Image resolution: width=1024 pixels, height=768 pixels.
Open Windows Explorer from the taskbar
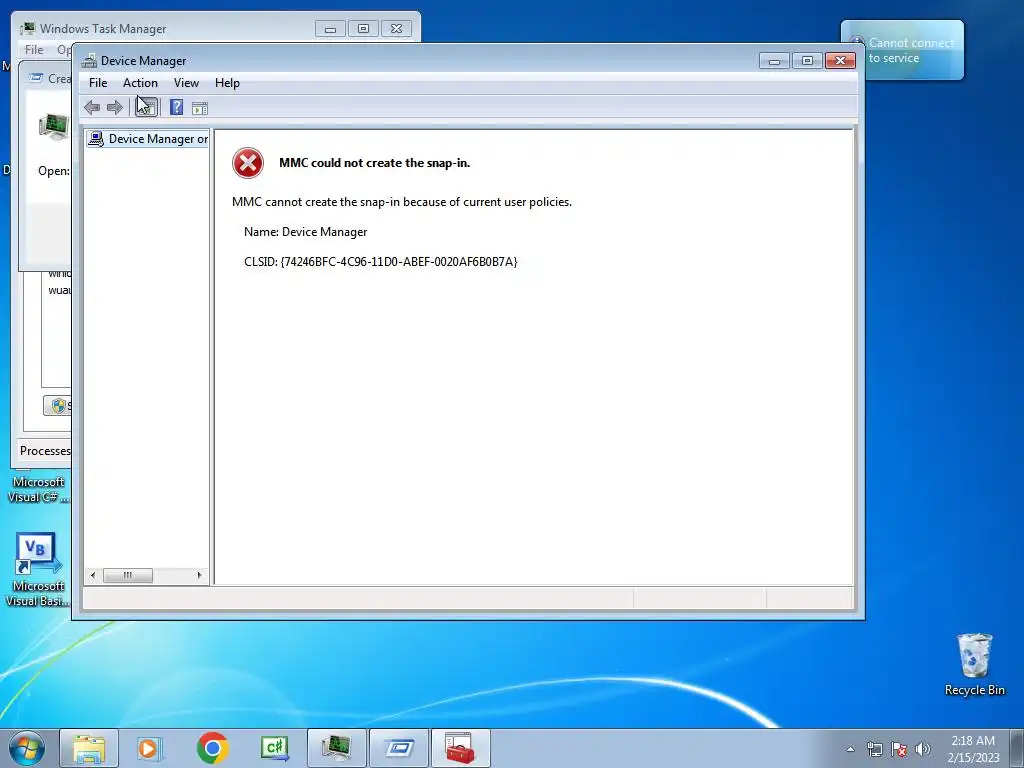point(89,748)
